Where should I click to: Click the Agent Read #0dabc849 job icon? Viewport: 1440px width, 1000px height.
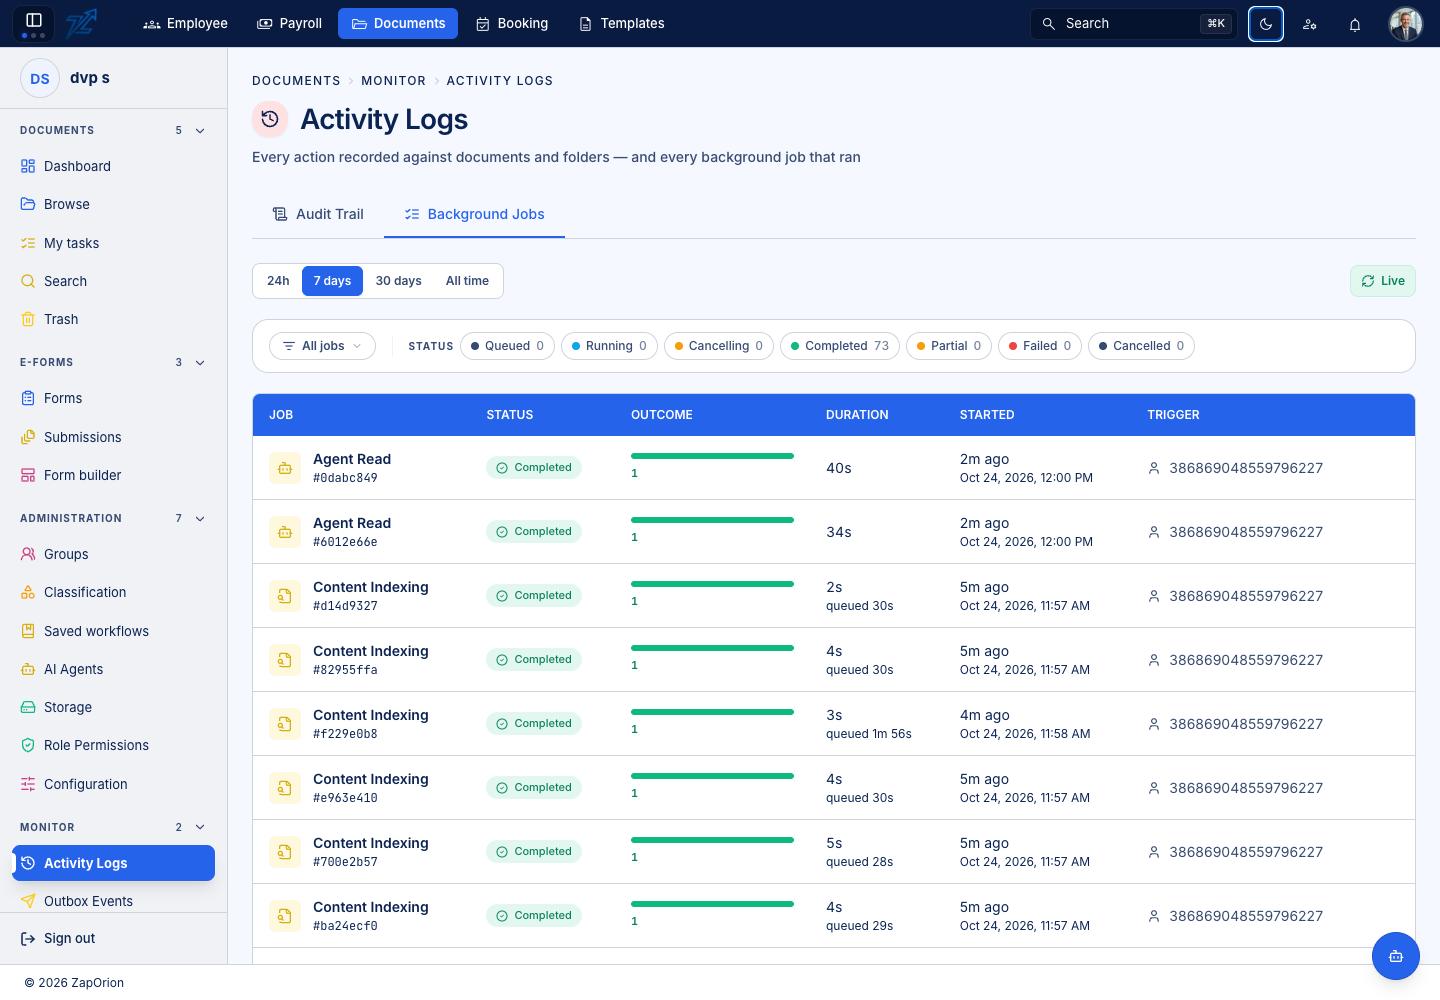(x=285, y=468)
